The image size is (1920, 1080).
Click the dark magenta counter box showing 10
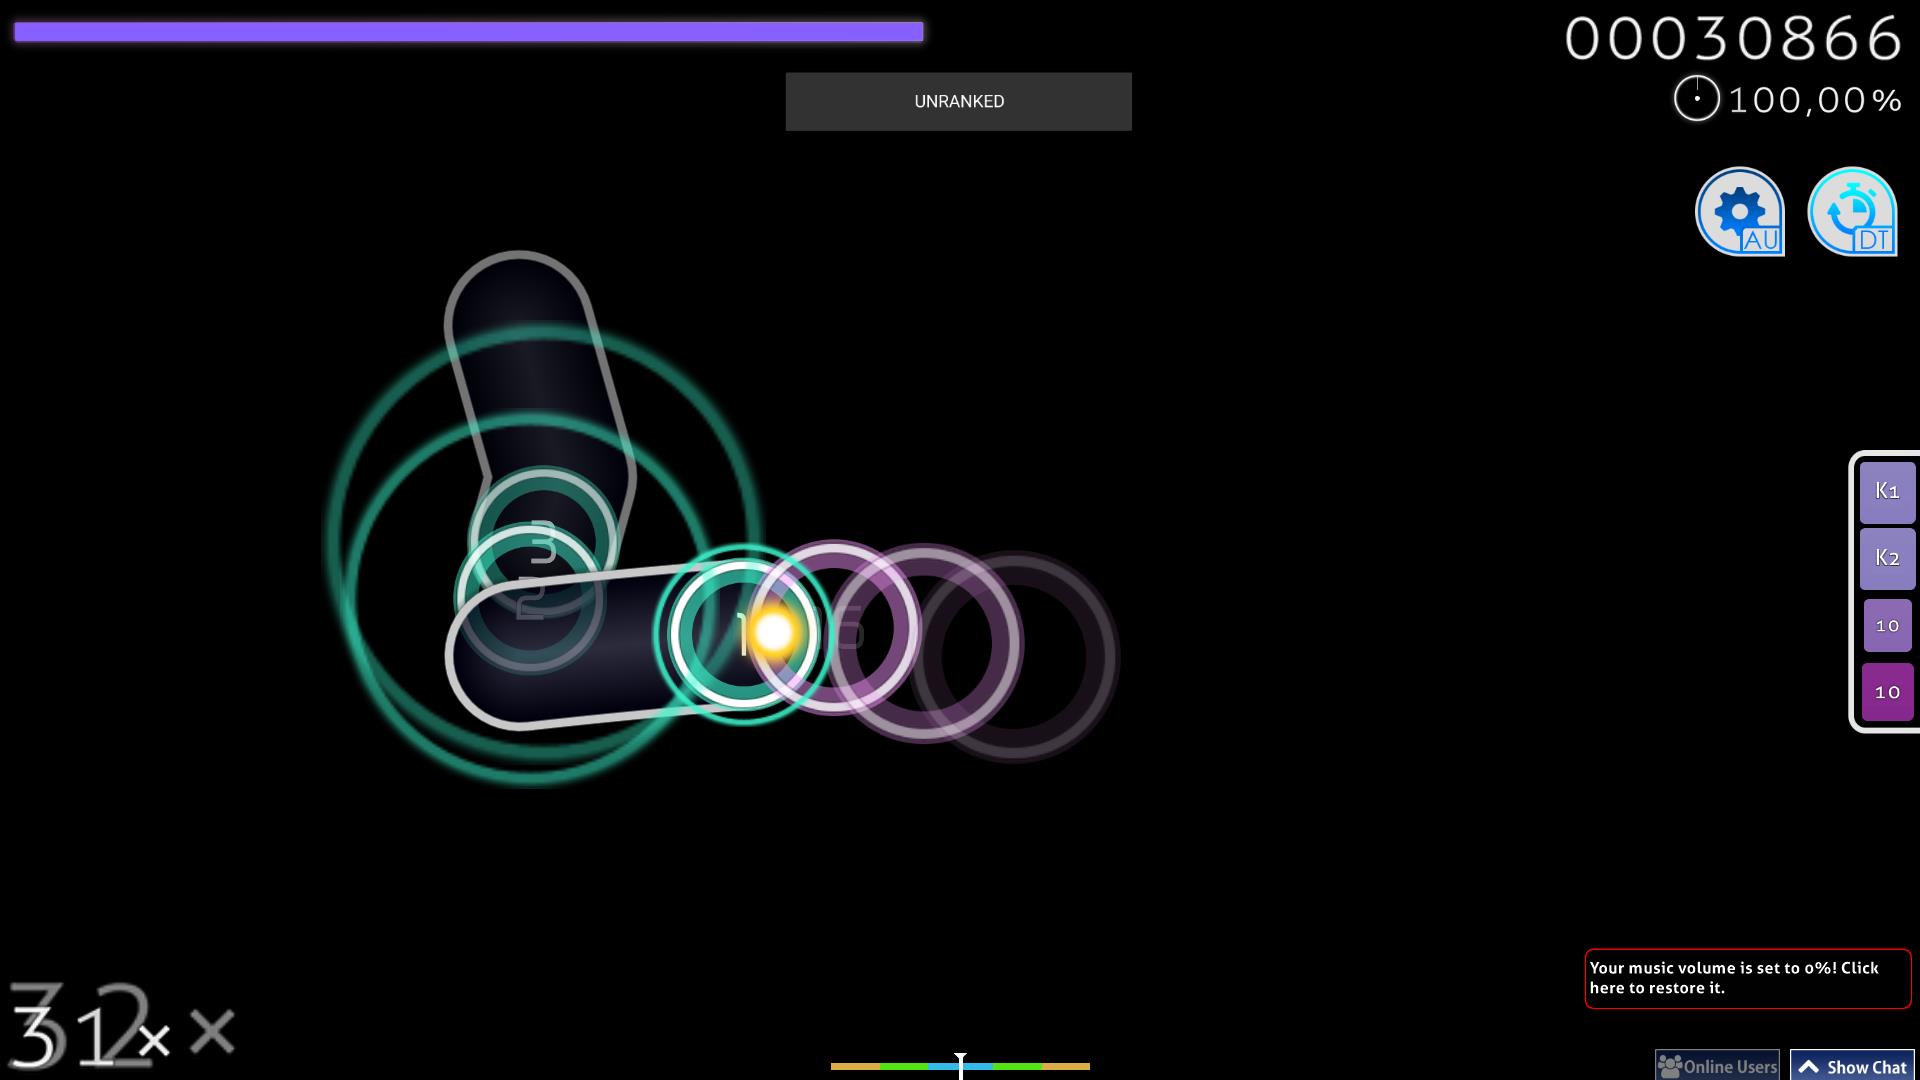[1887, 692]
